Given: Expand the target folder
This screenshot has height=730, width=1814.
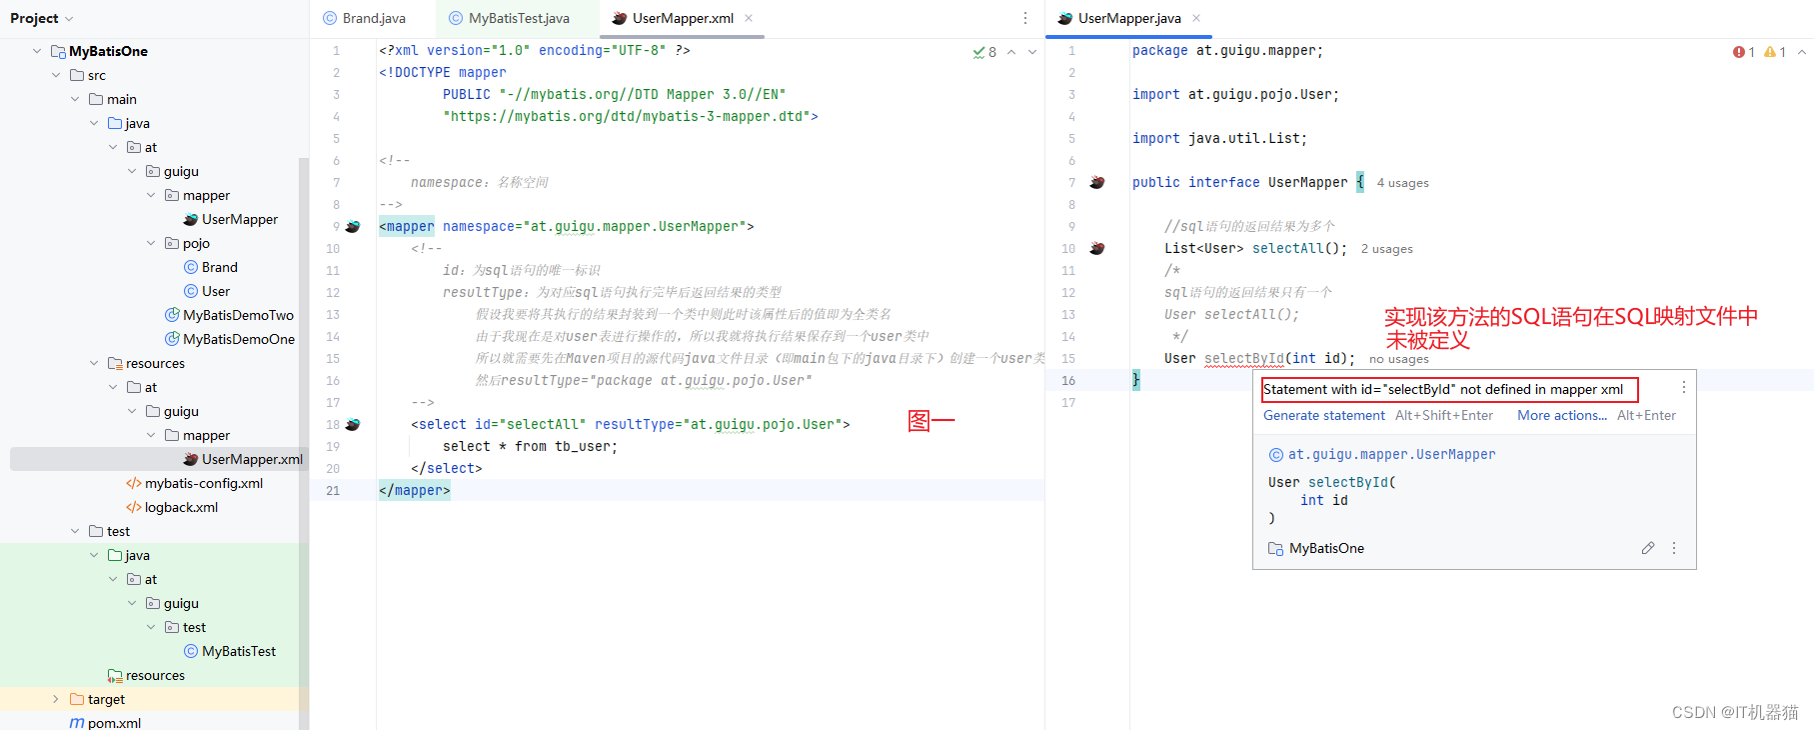Looking at the screenshot, I should click(x=56, y=699).
